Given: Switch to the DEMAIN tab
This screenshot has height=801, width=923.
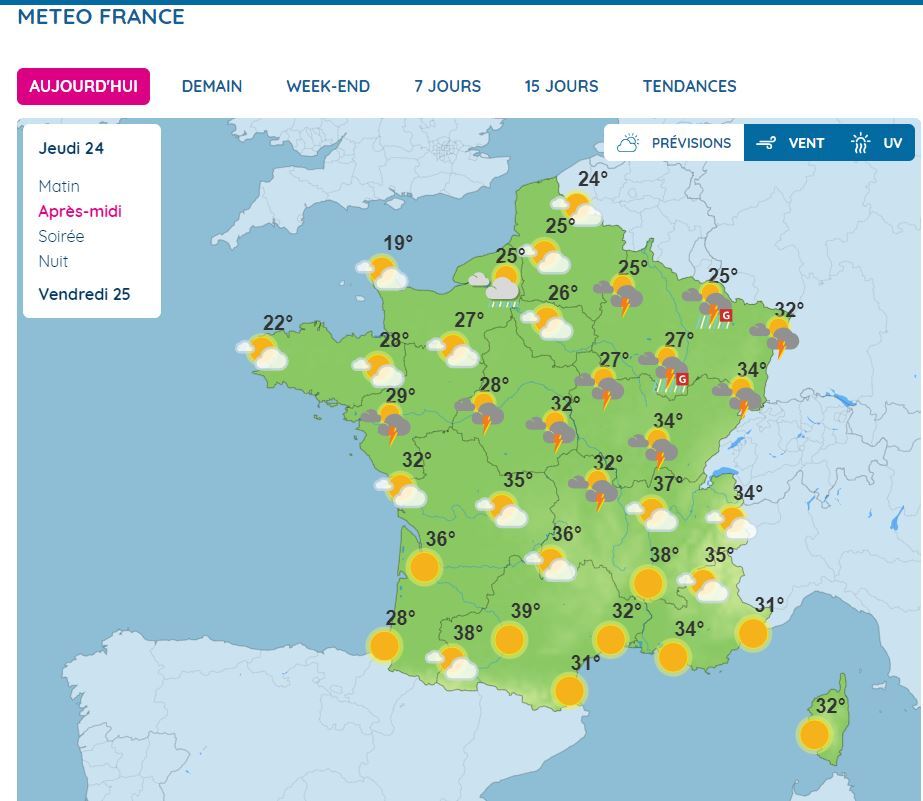Looking at the screenshot, I should point(212,87).
